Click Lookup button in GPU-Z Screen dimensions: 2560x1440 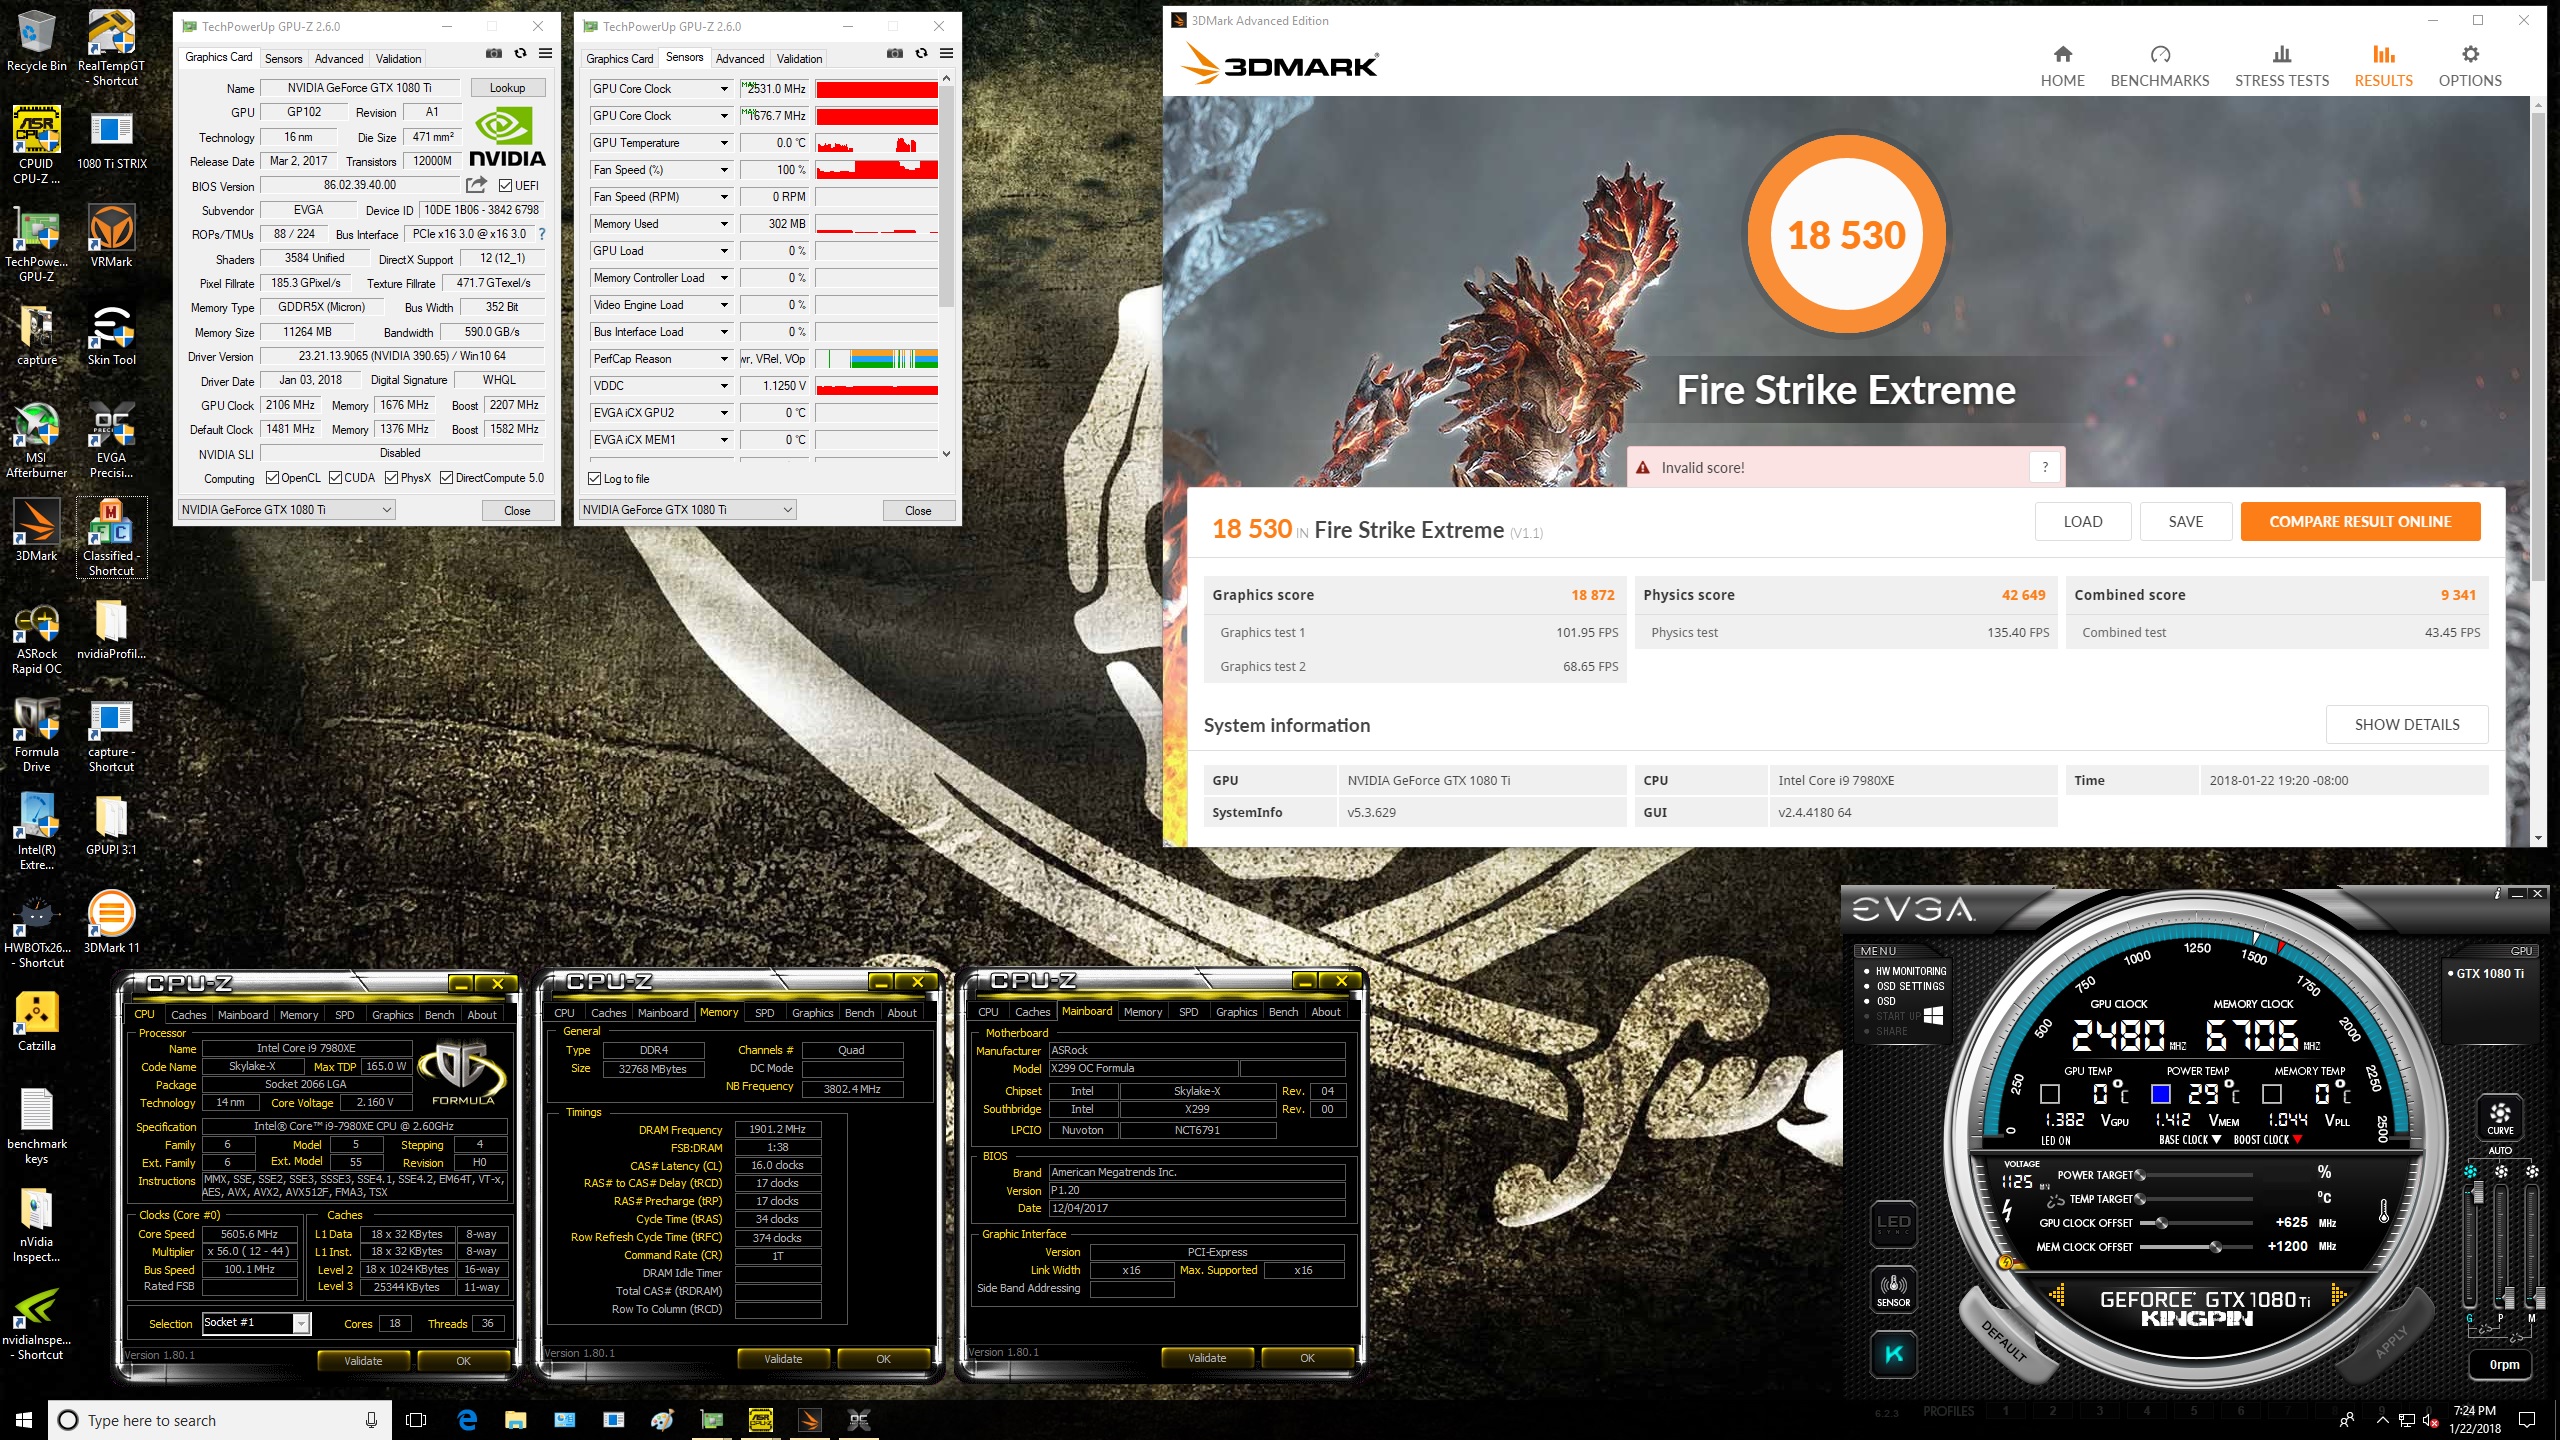pos(507,88)
